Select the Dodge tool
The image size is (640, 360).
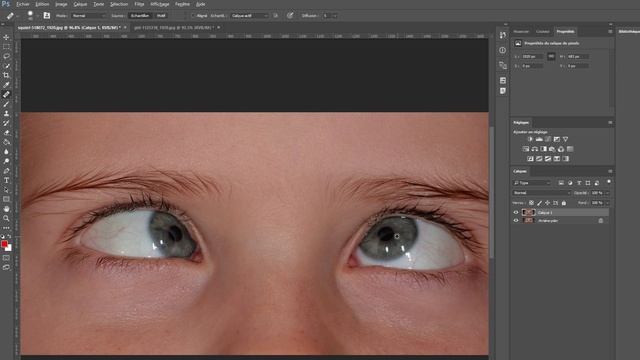tap(6, 161)
